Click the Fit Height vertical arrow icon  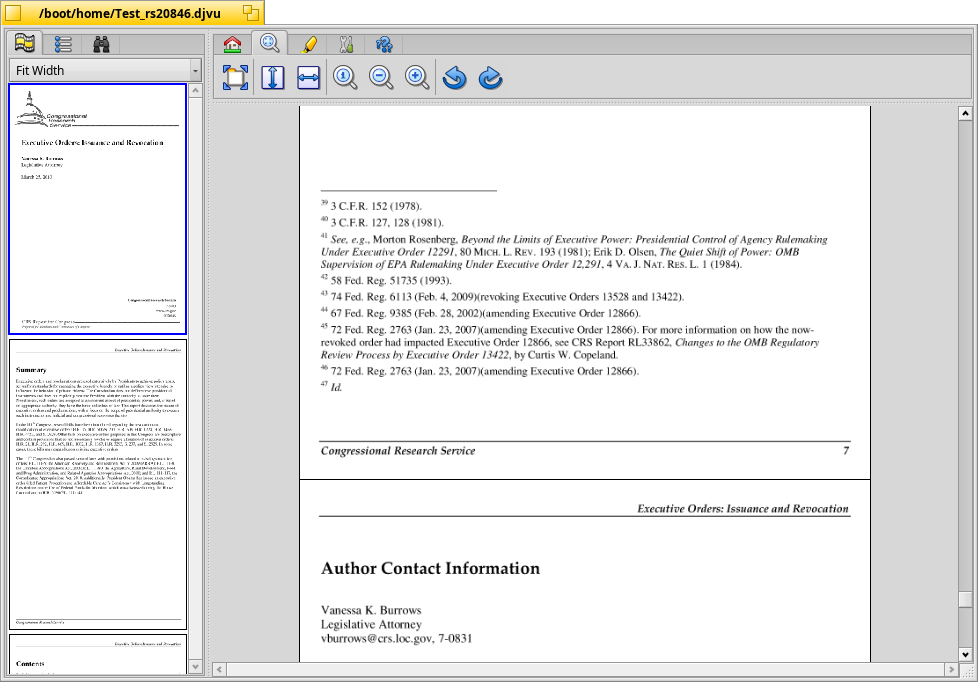click(x=273, y=77)
